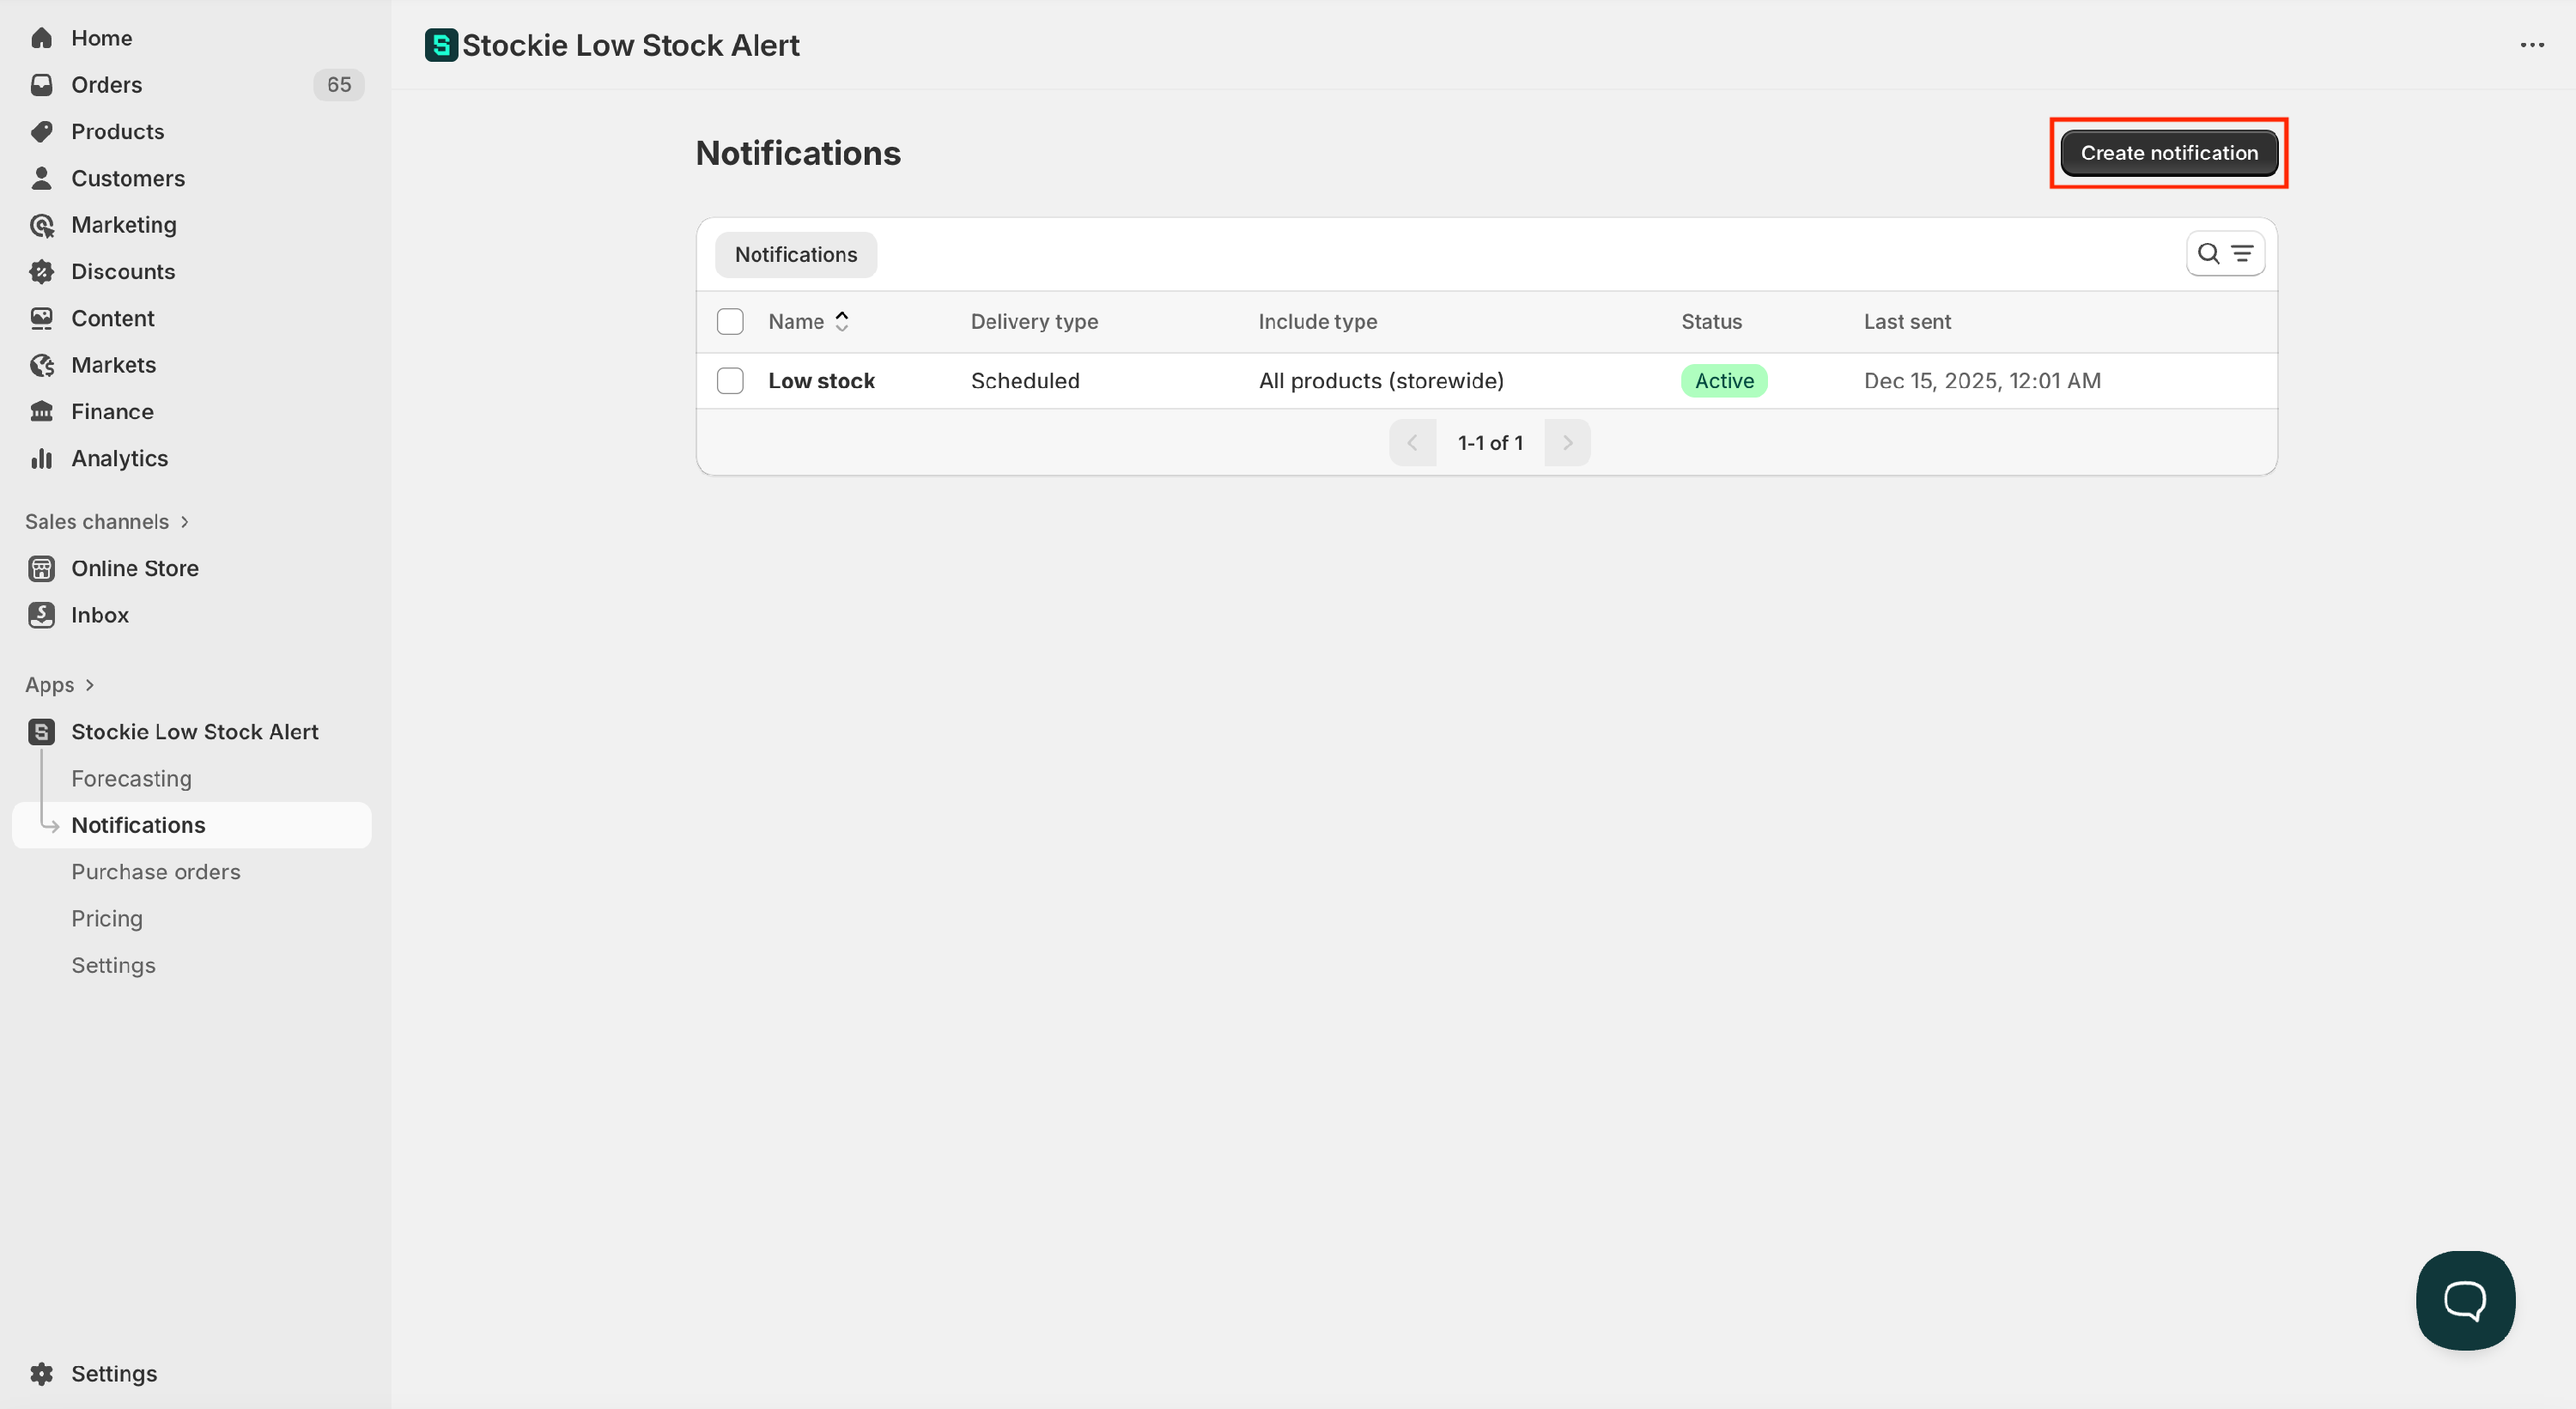2576x1409 pixels.
Task: Open the Marketing icon in sidebar
Action: 41,225
